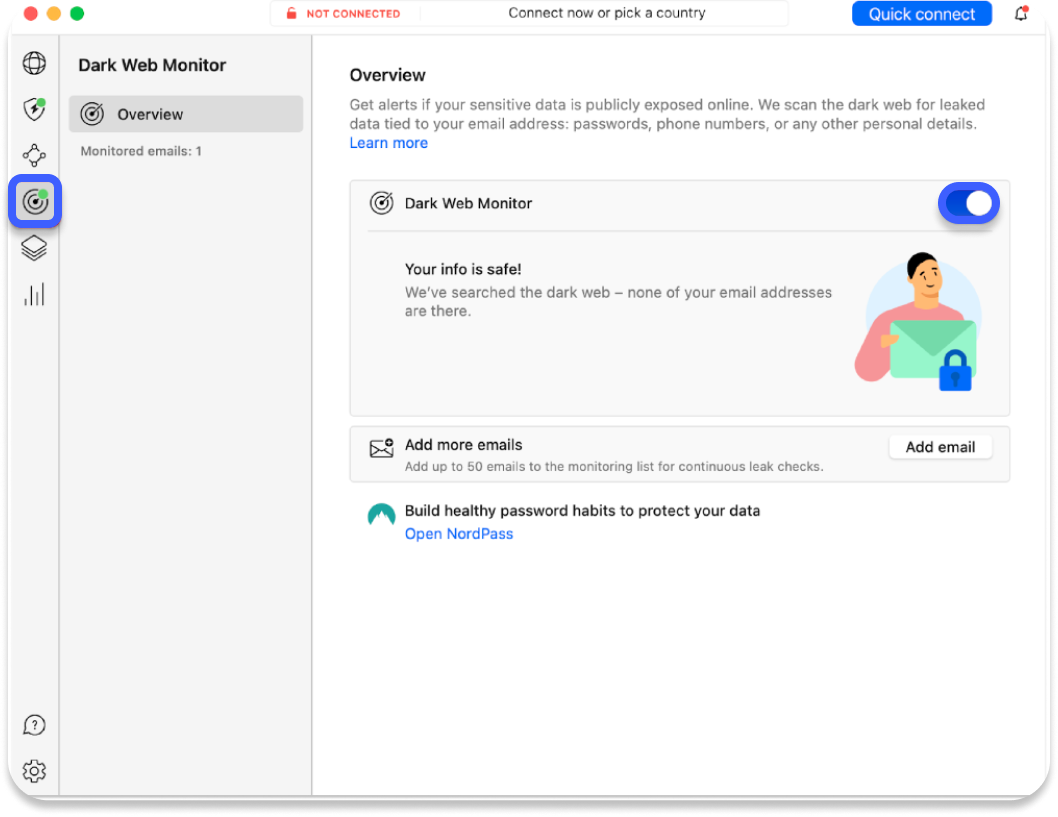Click the Dark Web Monitor panel heading
The image size is (1058, 817).
152,65
